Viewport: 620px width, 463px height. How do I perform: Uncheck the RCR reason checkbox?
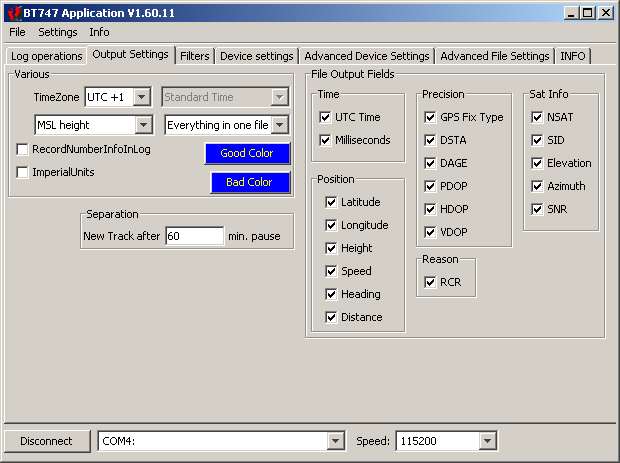click(430, 282)
